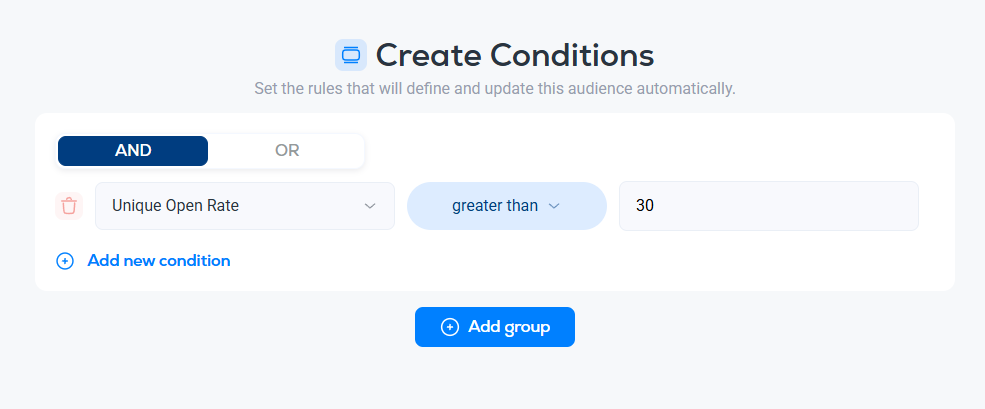Focus the value field containing 30
This screenshot has width=985, height=409.
pyautogui.click(x=768, y=206)
